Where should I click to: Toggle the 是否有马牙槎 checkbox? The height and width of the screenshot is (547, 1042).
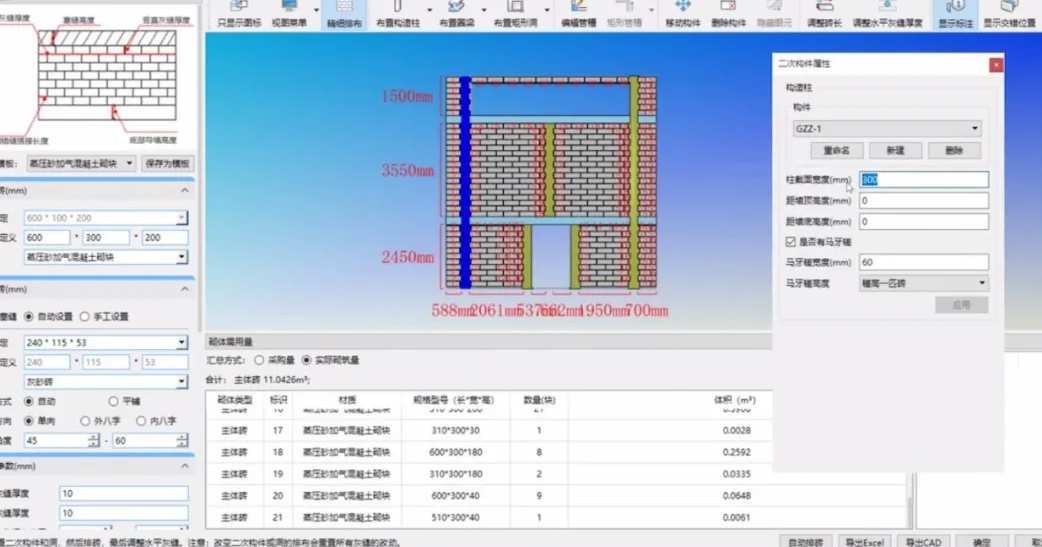click(791, 242)
